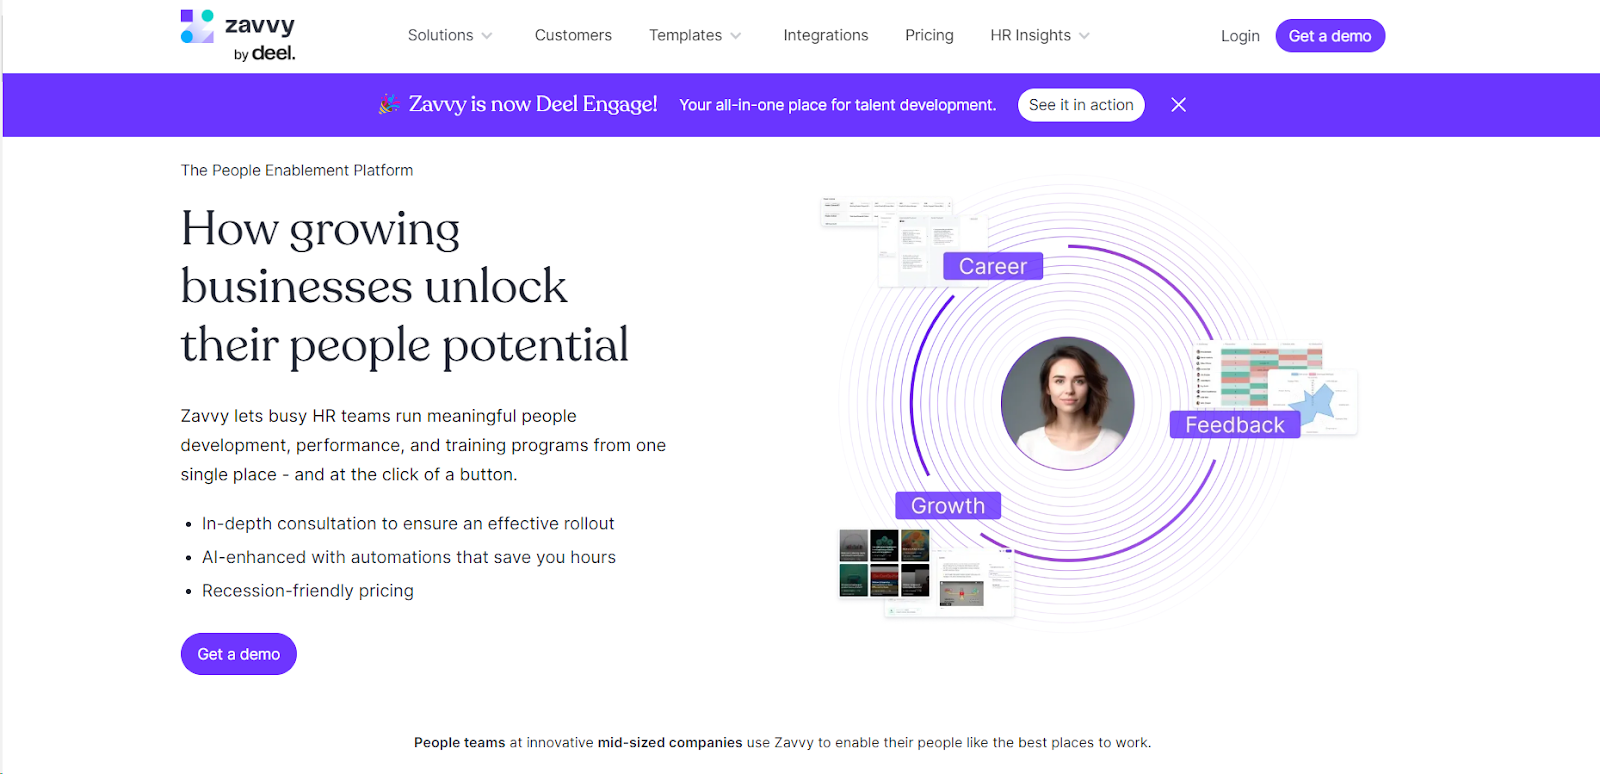The height and width of the screenshot is (774, 1600).
Task: Click the woman's portrait photo
Action: point(1068,403)
